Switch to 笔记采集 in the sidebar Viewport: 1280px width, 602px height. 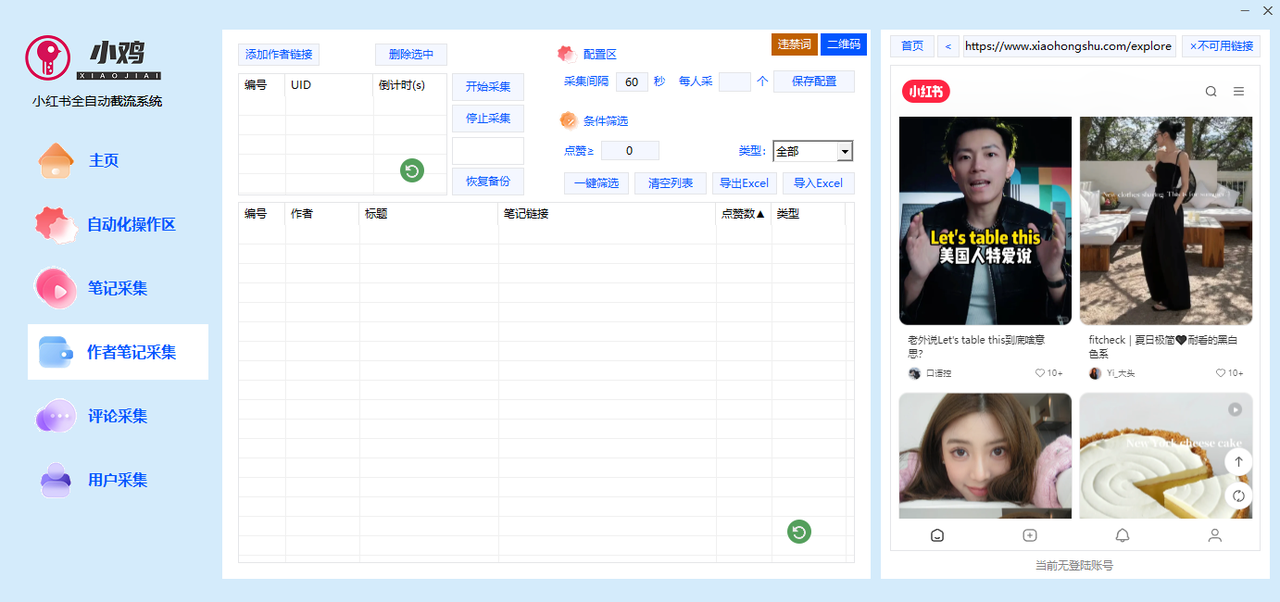[x=118, y=288]
